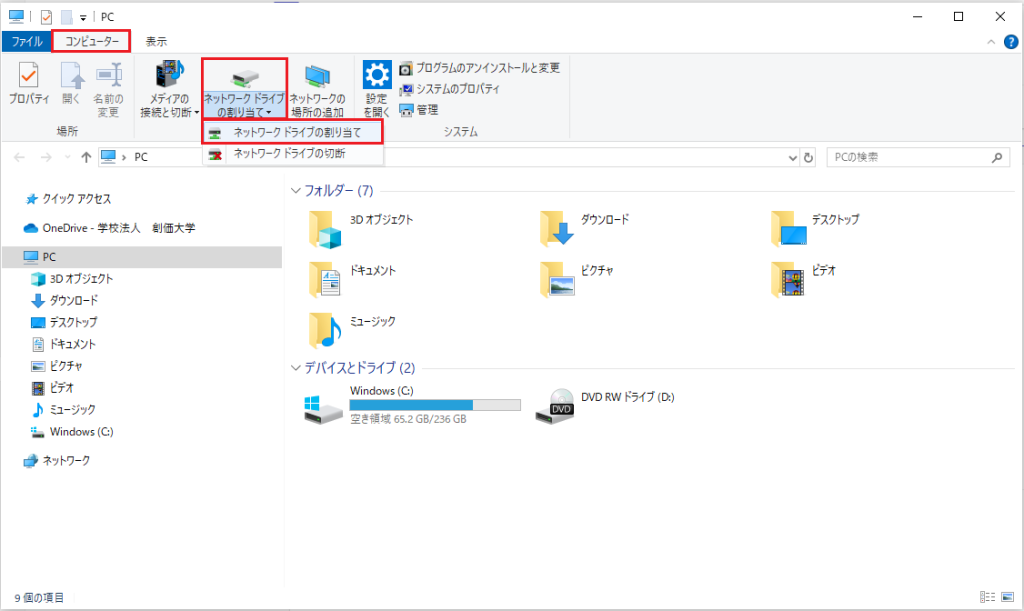
Task: Click the 管理 button
Action: pos(419,110)
